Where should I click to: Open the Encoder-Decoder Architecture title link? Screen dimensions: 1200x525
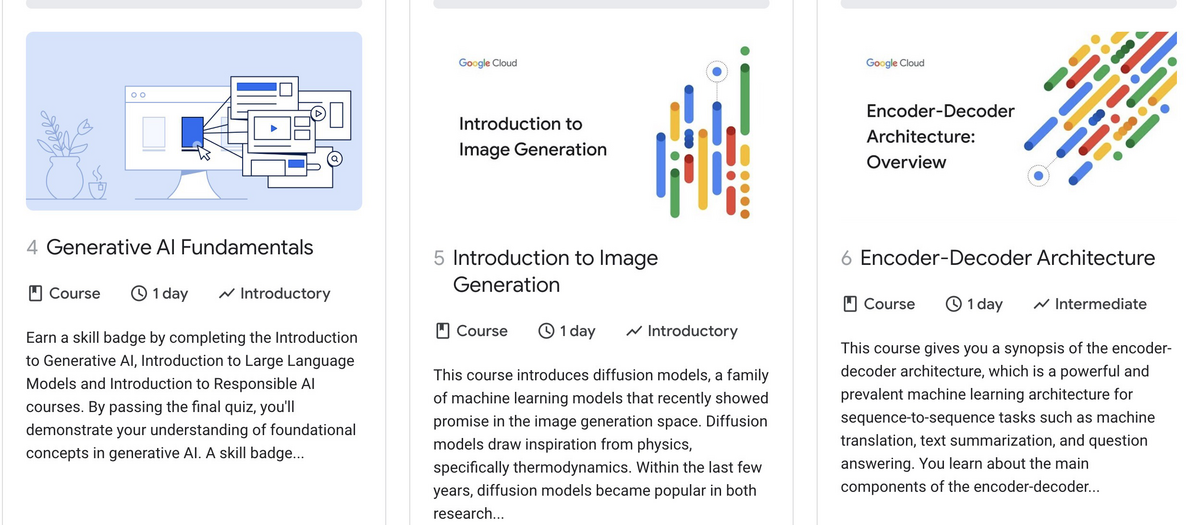click(1007, 258)
